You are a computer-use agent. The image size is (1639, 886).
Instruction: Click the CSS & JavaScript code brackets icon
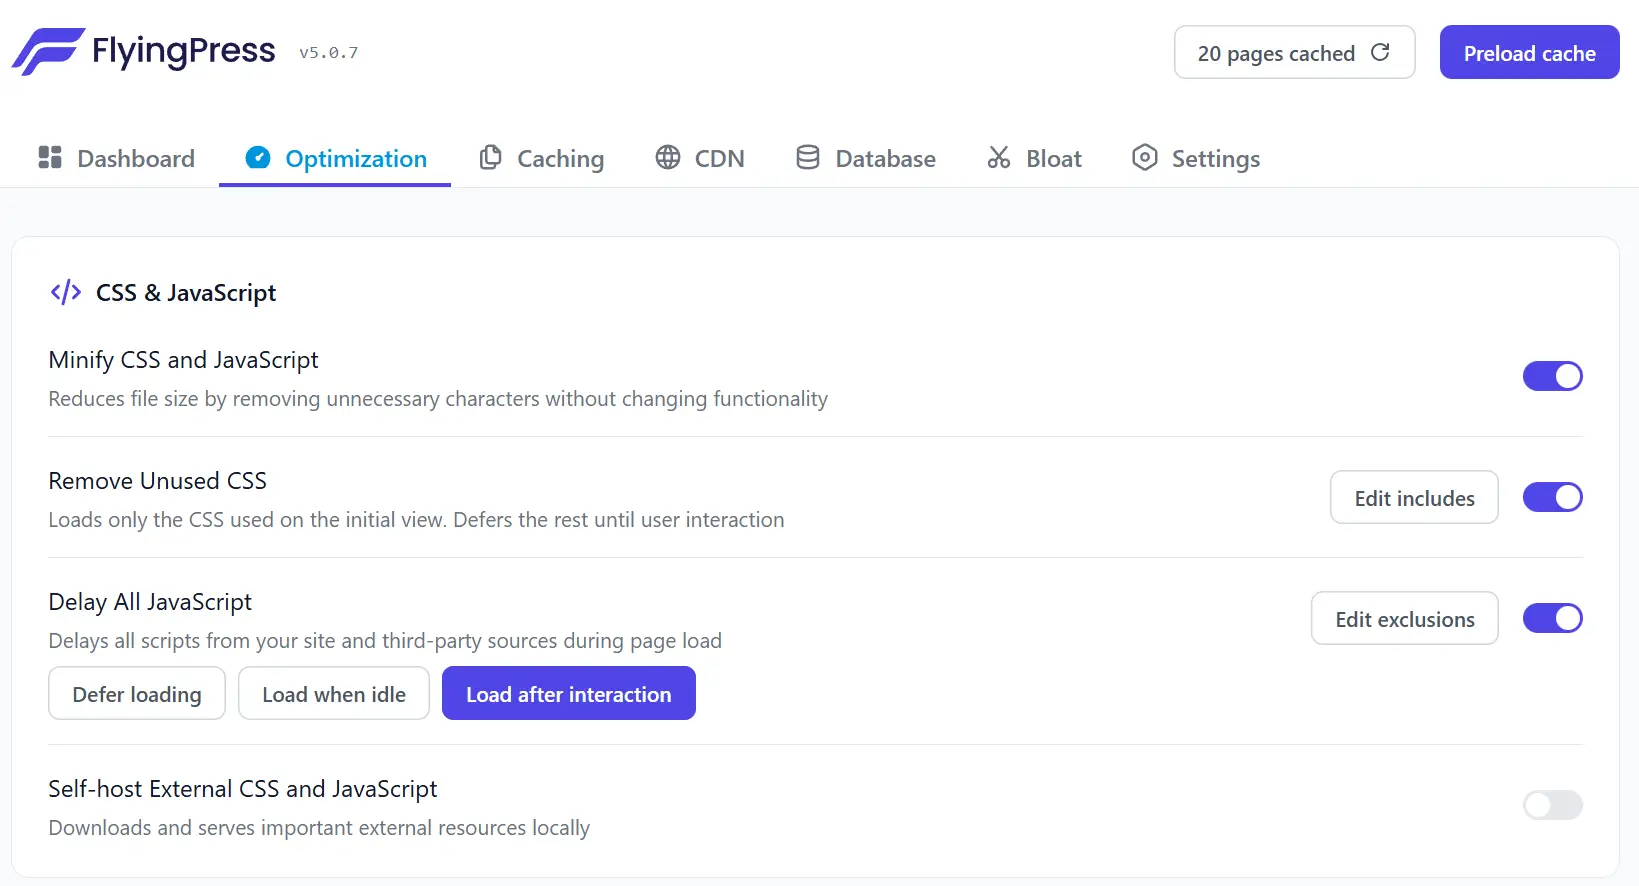point(66,292)
